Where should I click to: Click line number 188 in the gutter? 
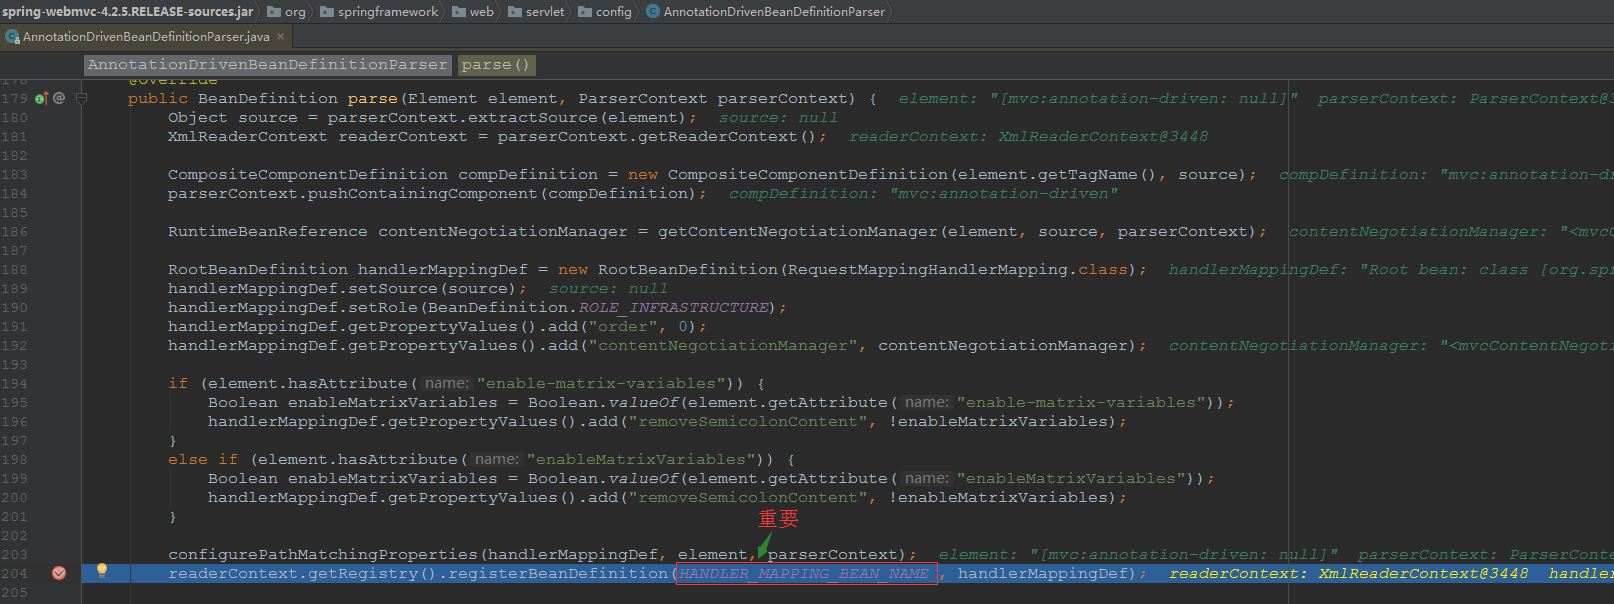[15, 270]
